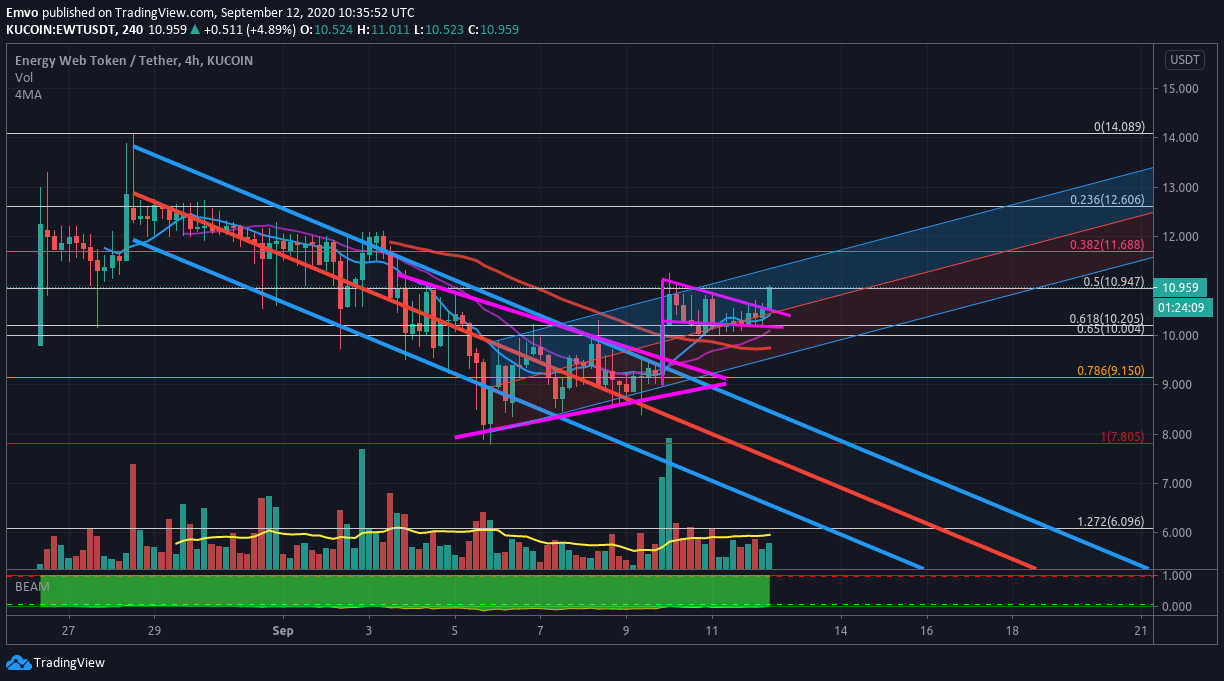The height and width of the screenshot is (681, 1224).
Task: Select the Fibonacci label 0.65(10.004)
Action: tap(1110, 328)
